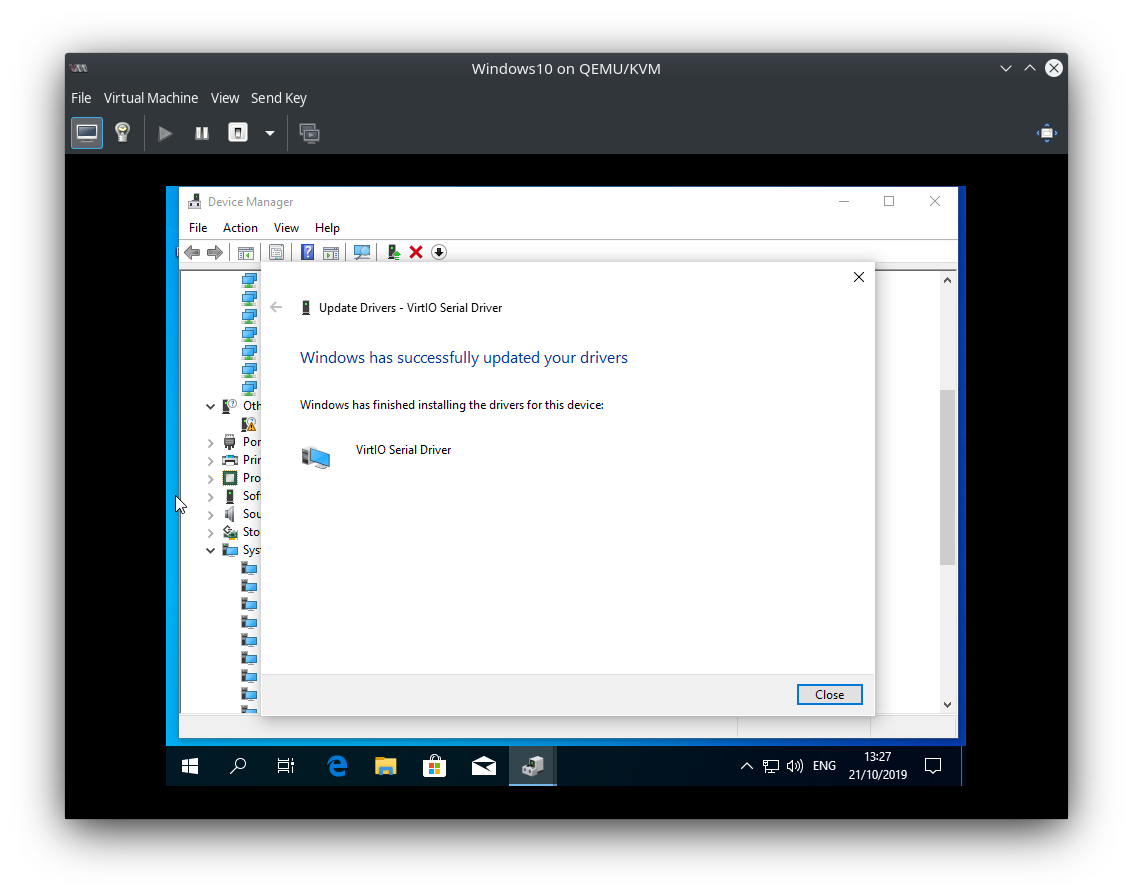1133x896 pixels.
Task: Click the Run virtual machine play button
Action: 165,133
